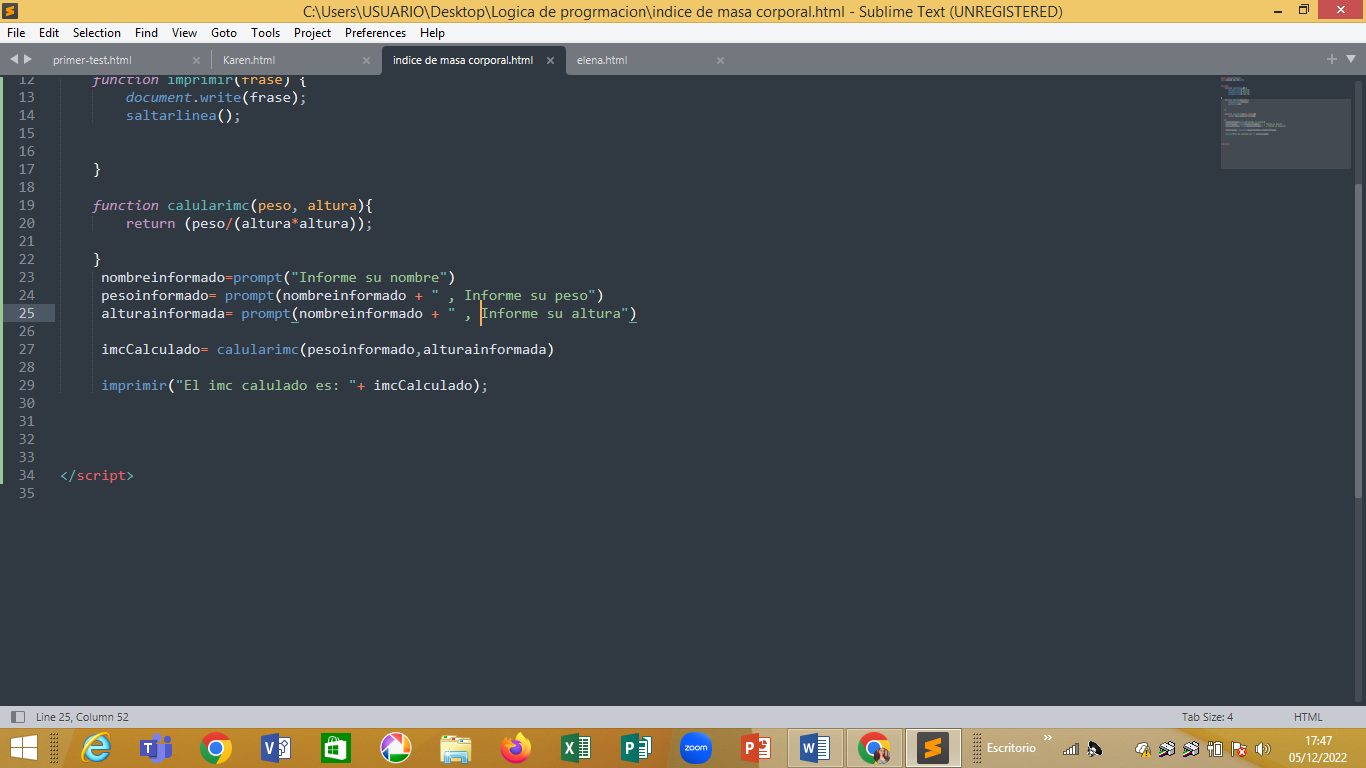Screen dimensions: 1366x768
Task: Open the Preferences menu
Action: pos(376,33)
